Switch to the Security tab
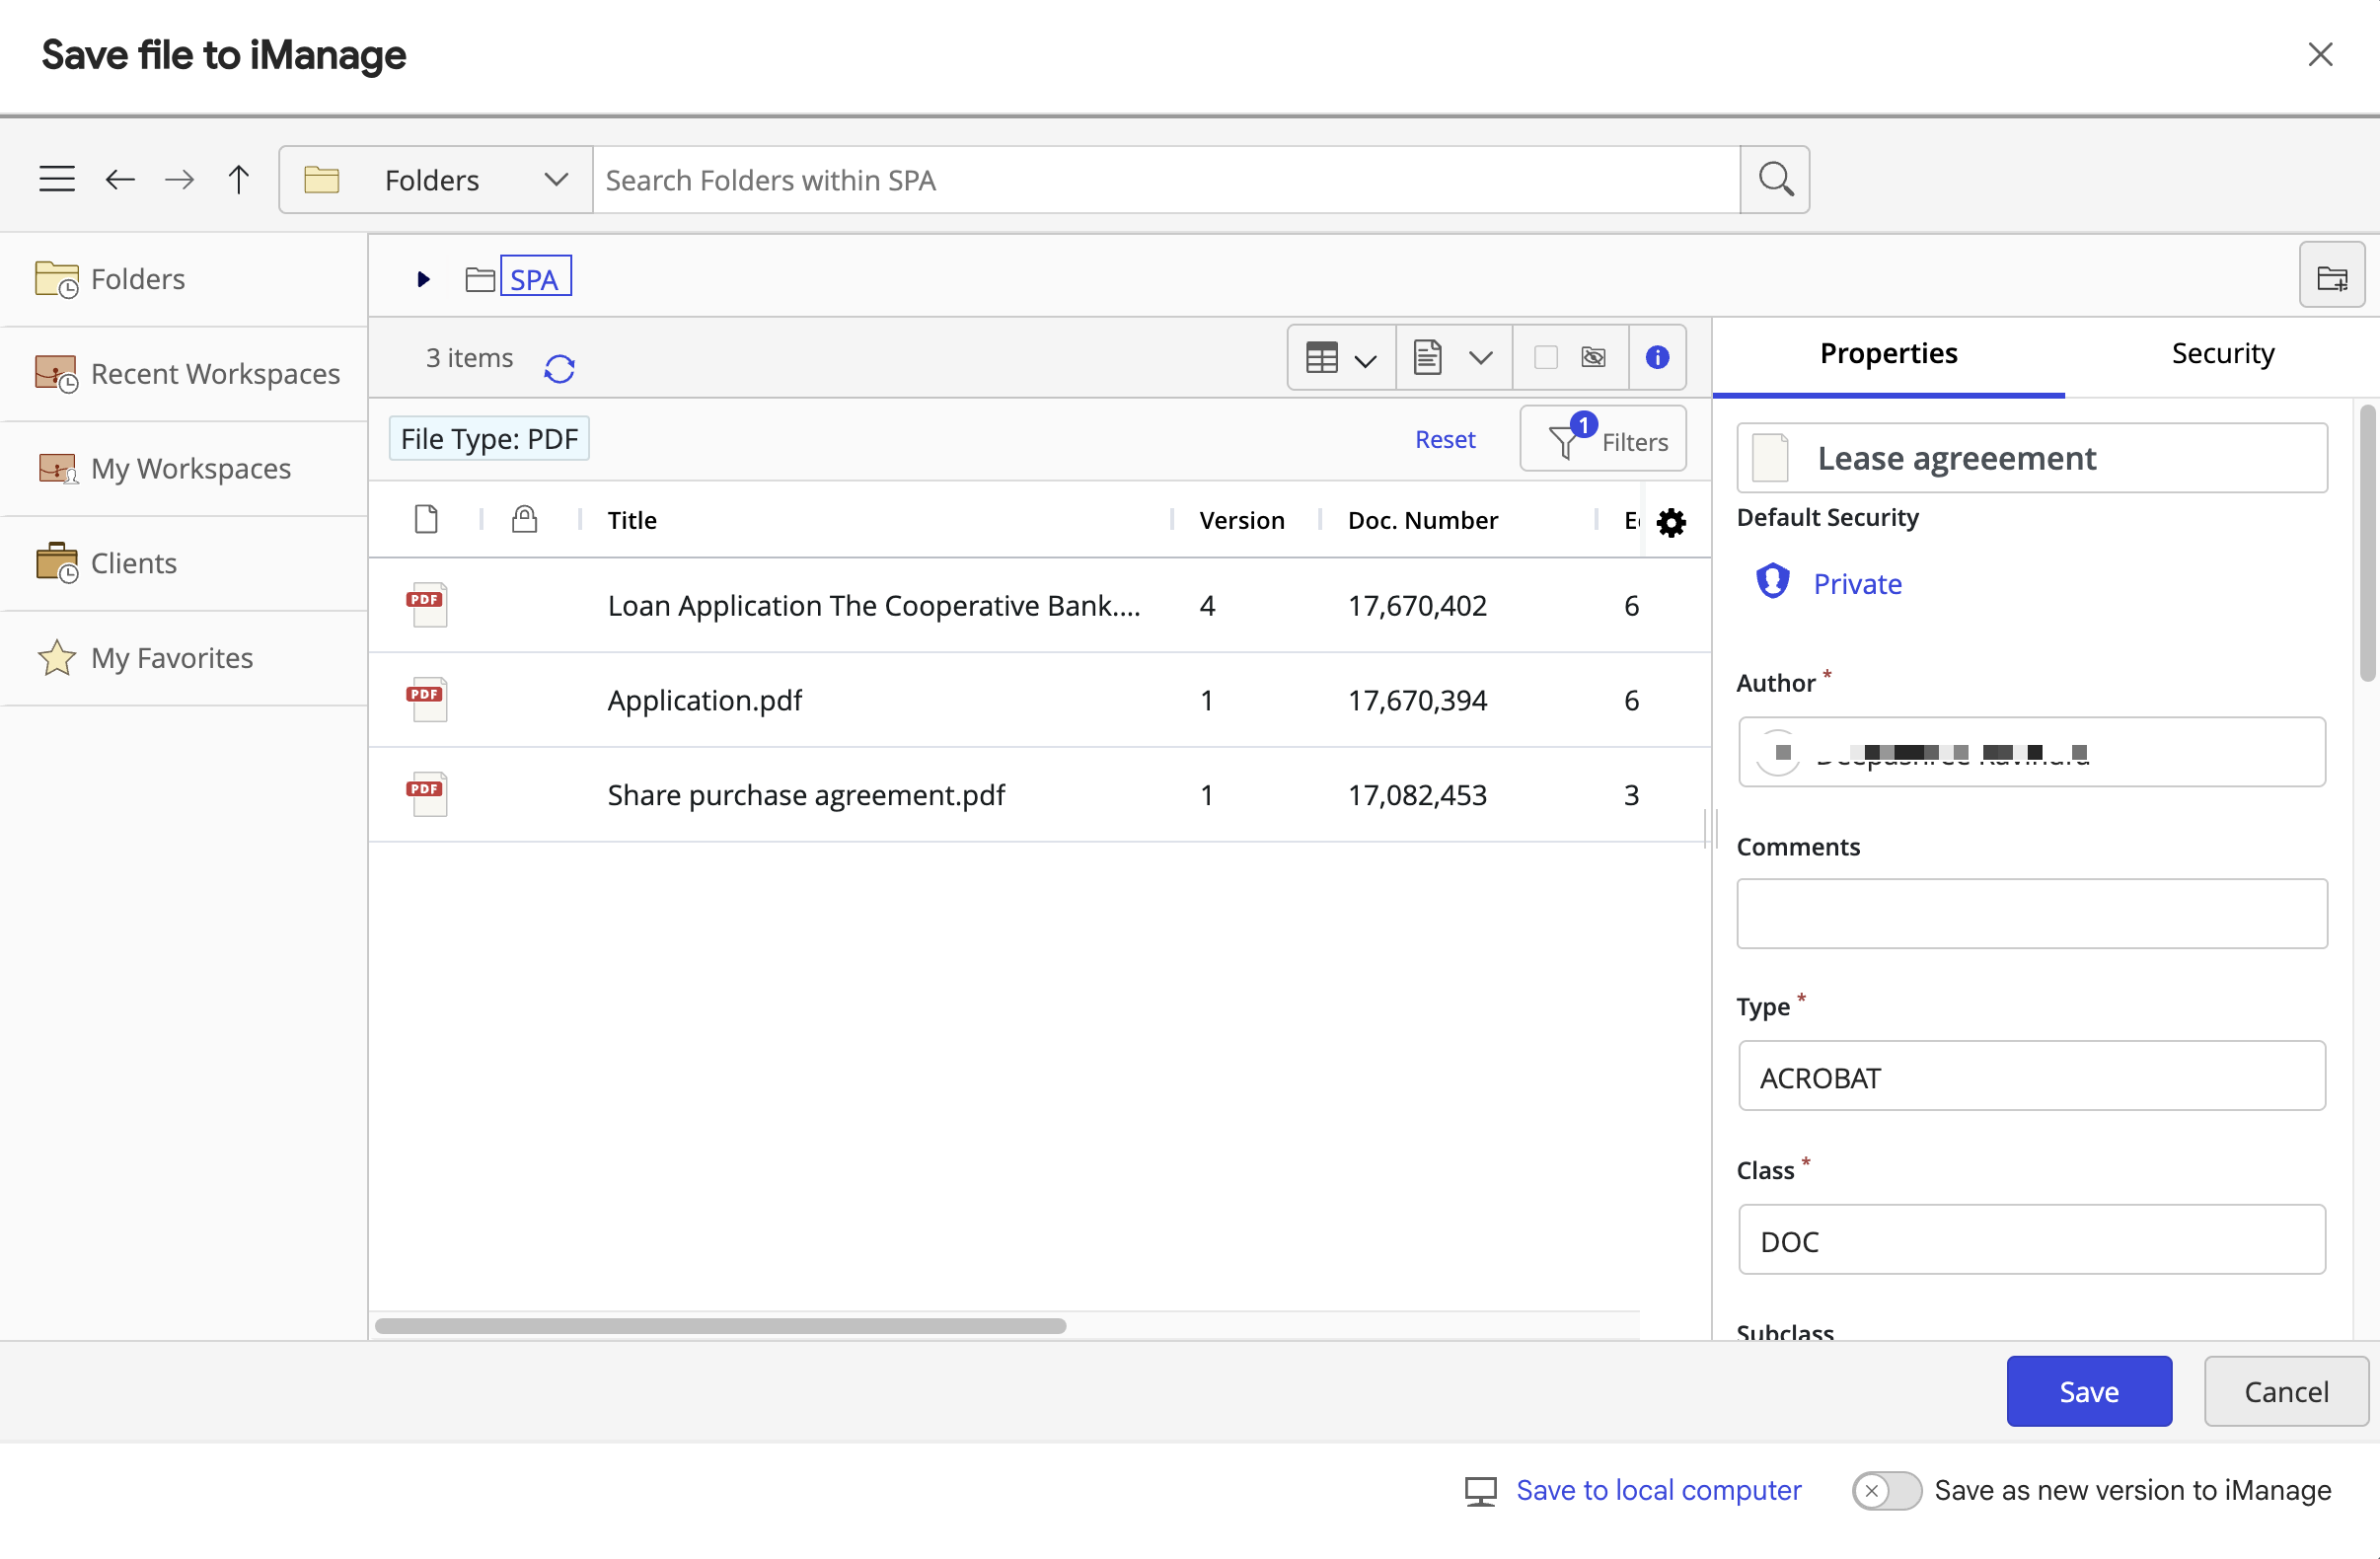 tap(2222, 354)
